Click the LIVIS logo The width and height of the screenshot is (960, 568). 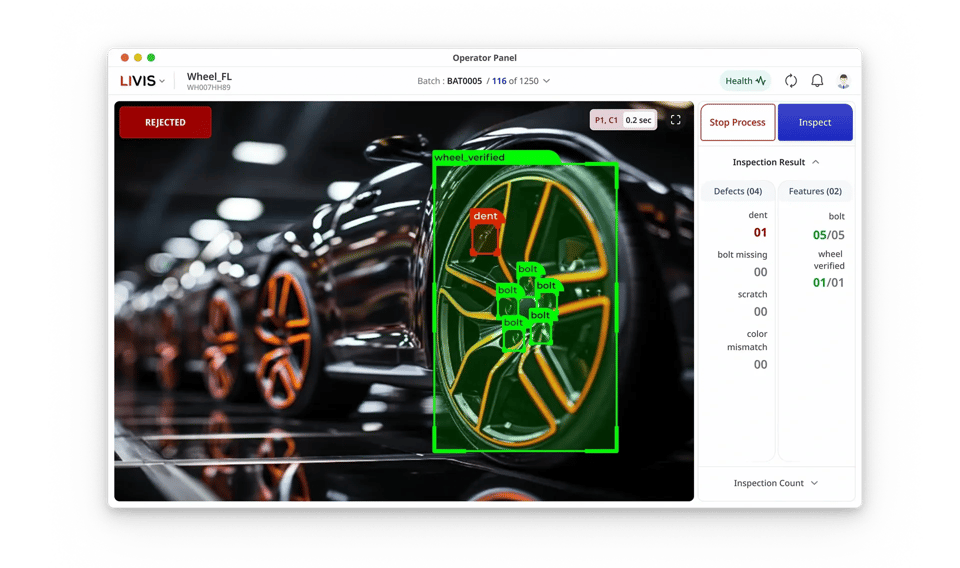pos(138,81)
